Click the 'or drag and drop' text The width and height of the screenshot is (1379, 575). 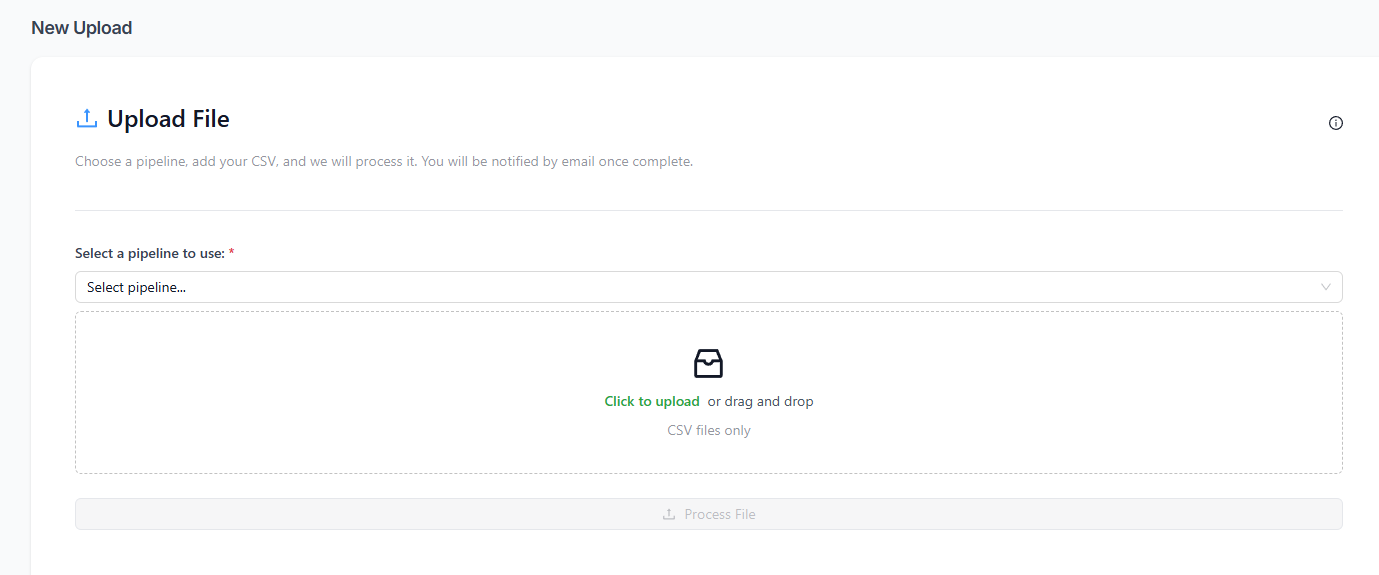click(760, 401)
